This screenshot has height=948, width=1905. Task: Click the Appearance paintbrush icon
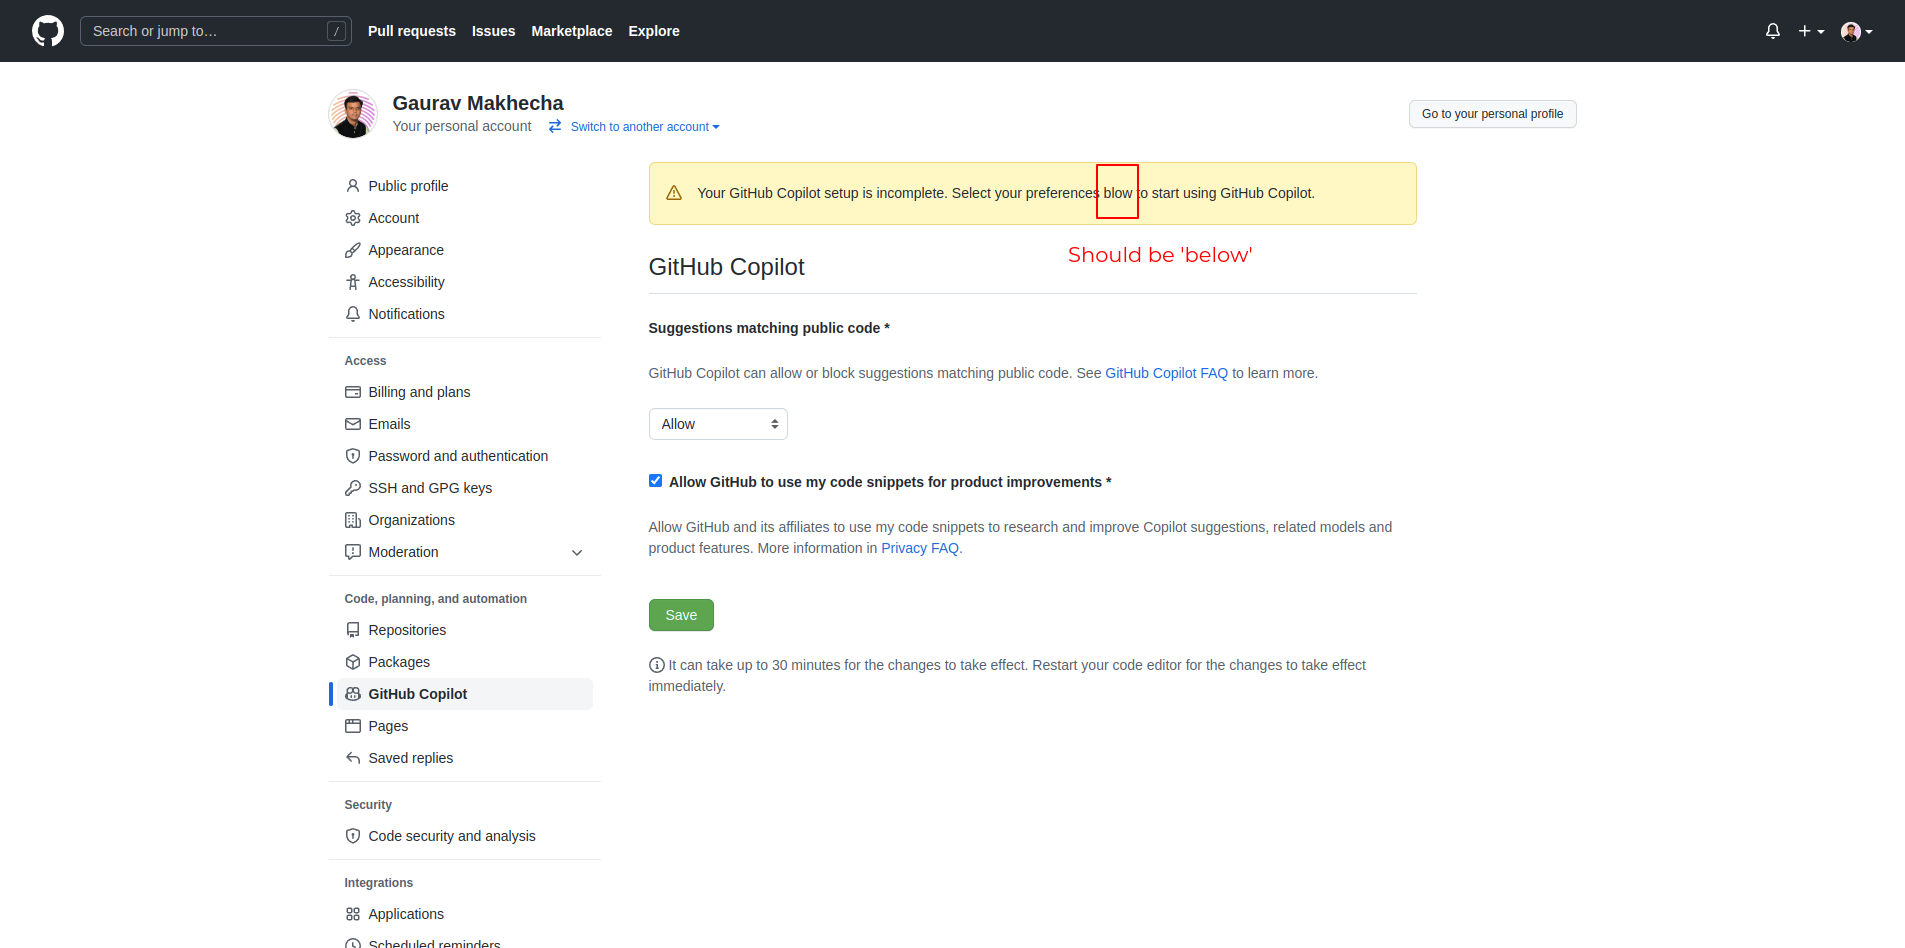353,250
